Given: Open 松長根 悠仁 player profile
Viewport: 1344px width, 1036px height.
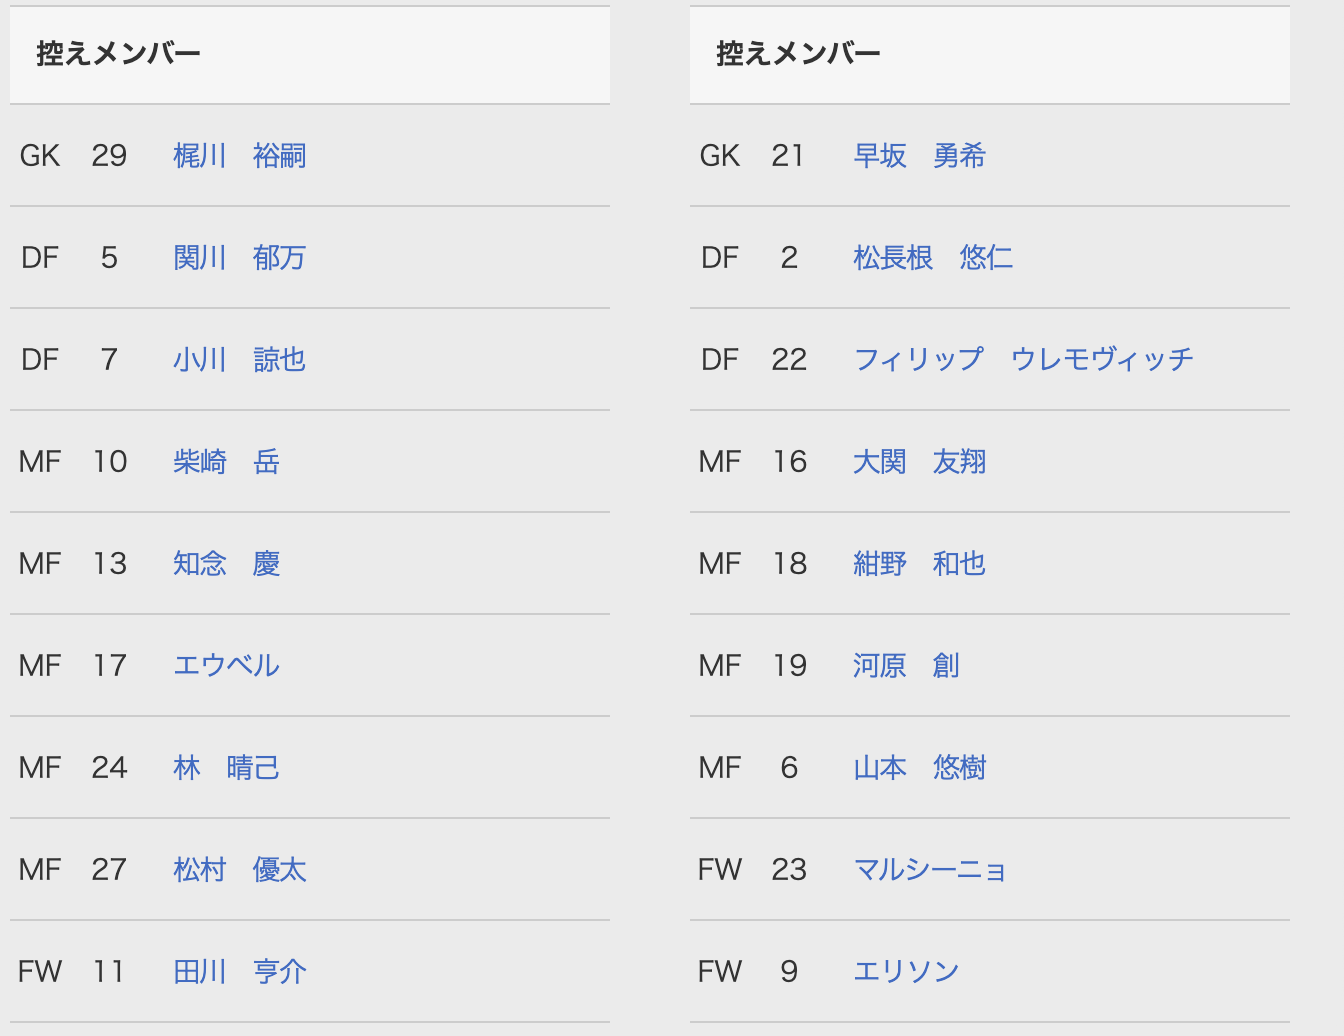Looking at the screenshot, I should pyautogui.click(x=932, y=258).
